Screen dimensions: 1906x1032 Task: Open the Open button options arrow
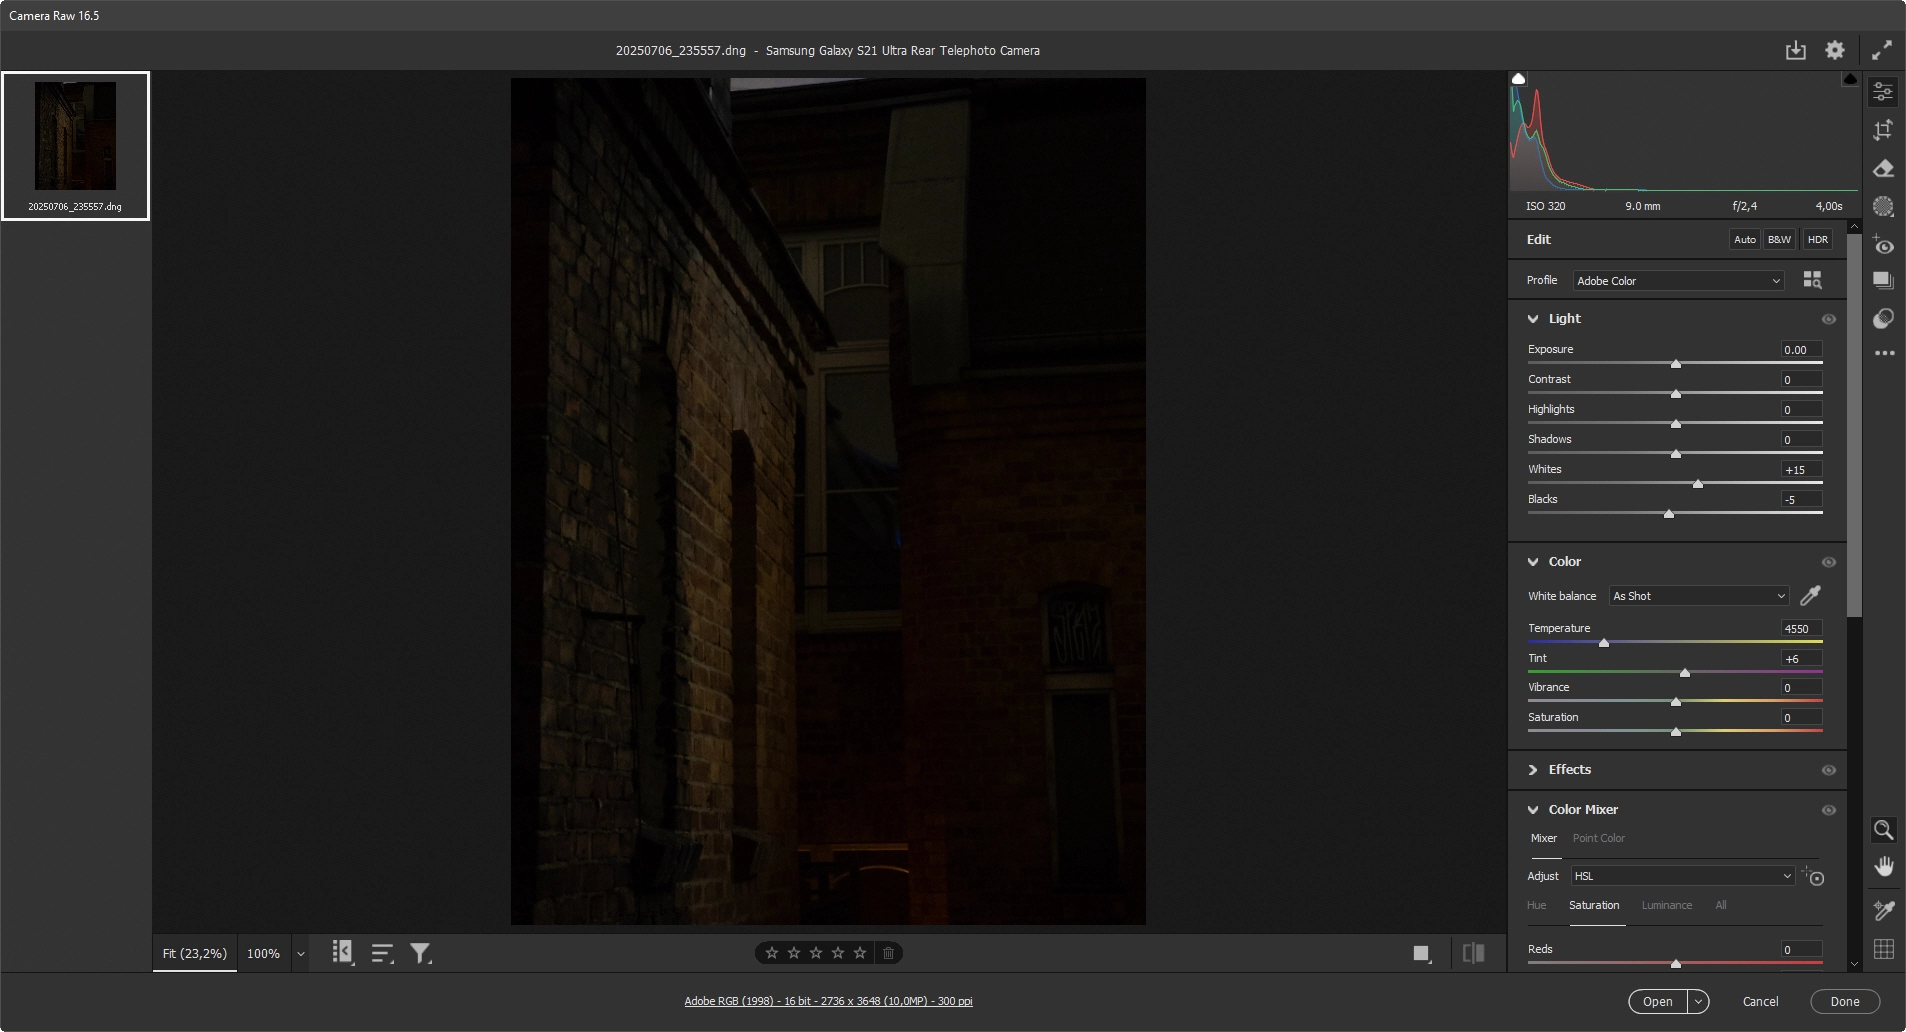coord(1698,1001)
